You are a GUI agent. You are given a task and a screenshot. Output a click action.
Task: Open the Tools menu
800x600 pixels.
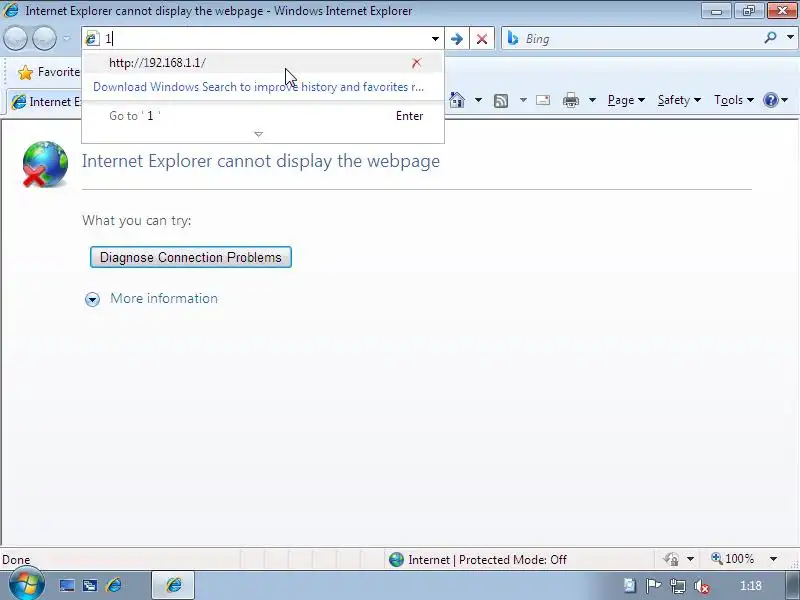pos(734,100)
